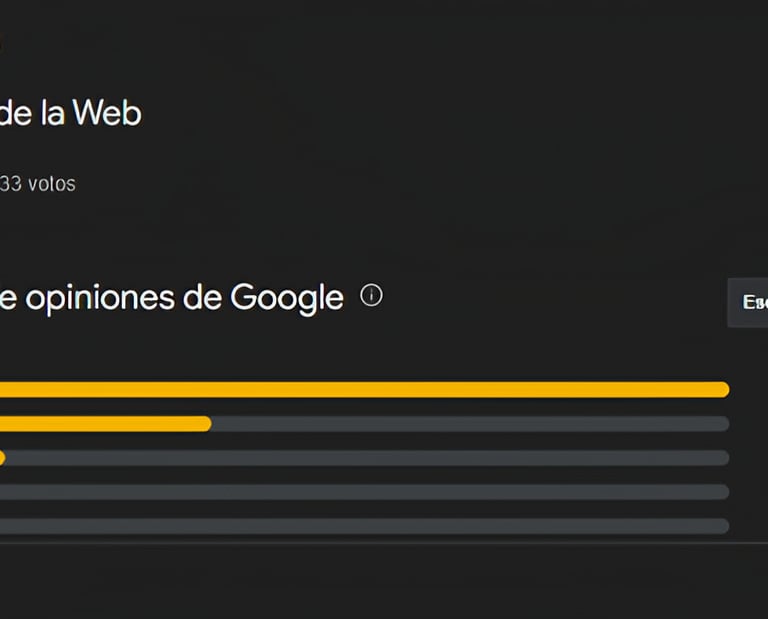The width and height of the screenshot is (768, 619).
Task: Click the small yellow dot on the third rating bar
Action: 2,458
